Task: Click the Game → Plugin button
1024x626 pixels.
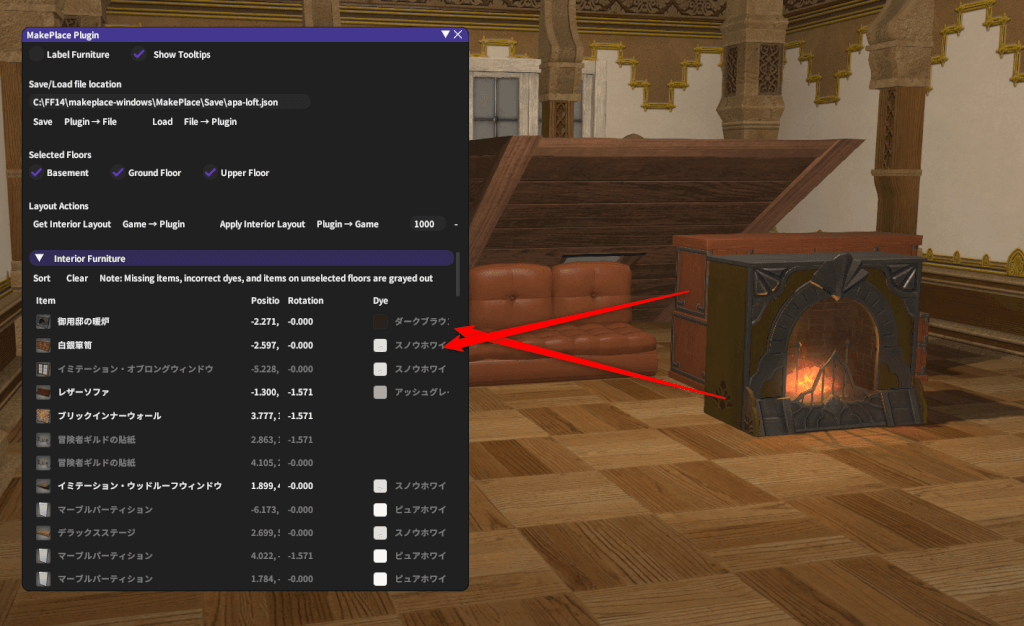Action: tap(153, 224)
